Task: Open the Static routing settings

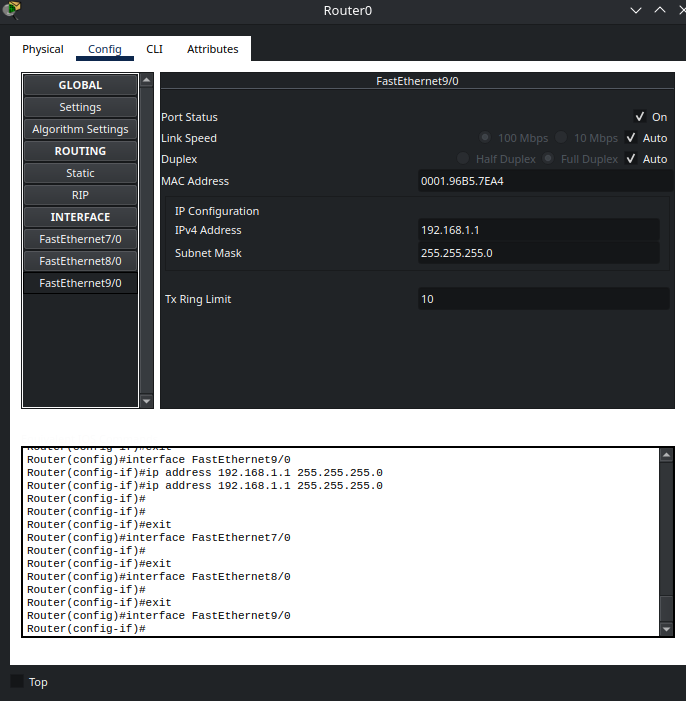Action: point(80,173)
